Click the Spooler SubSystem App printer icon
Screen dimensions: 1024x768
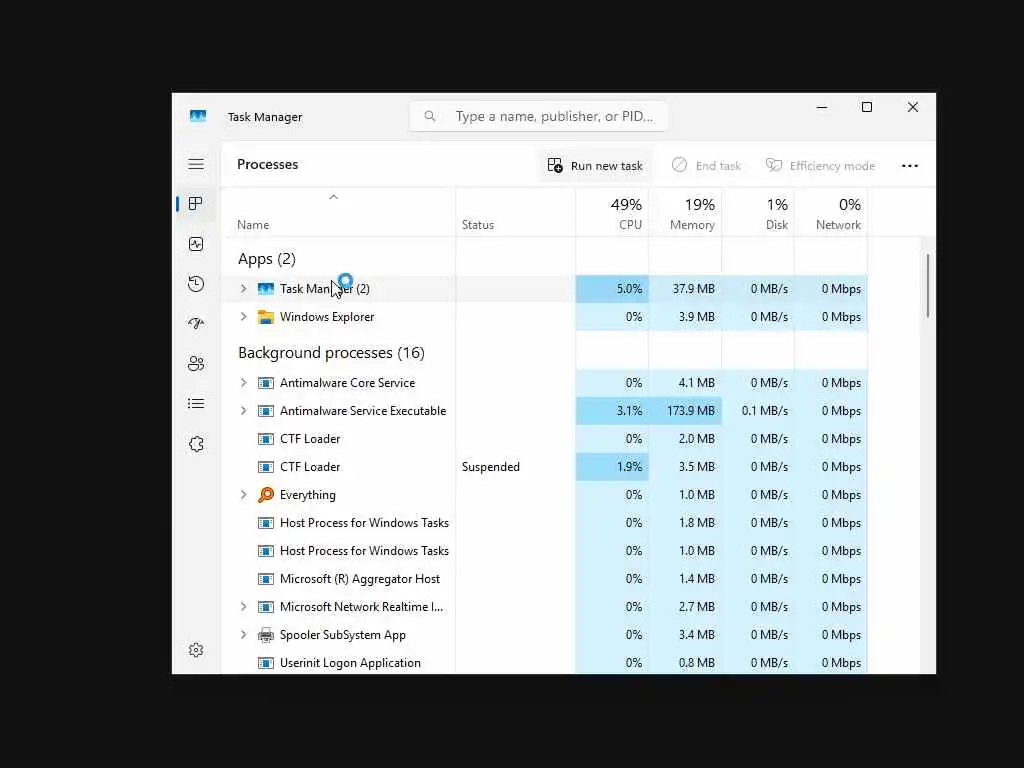(266, 635)
